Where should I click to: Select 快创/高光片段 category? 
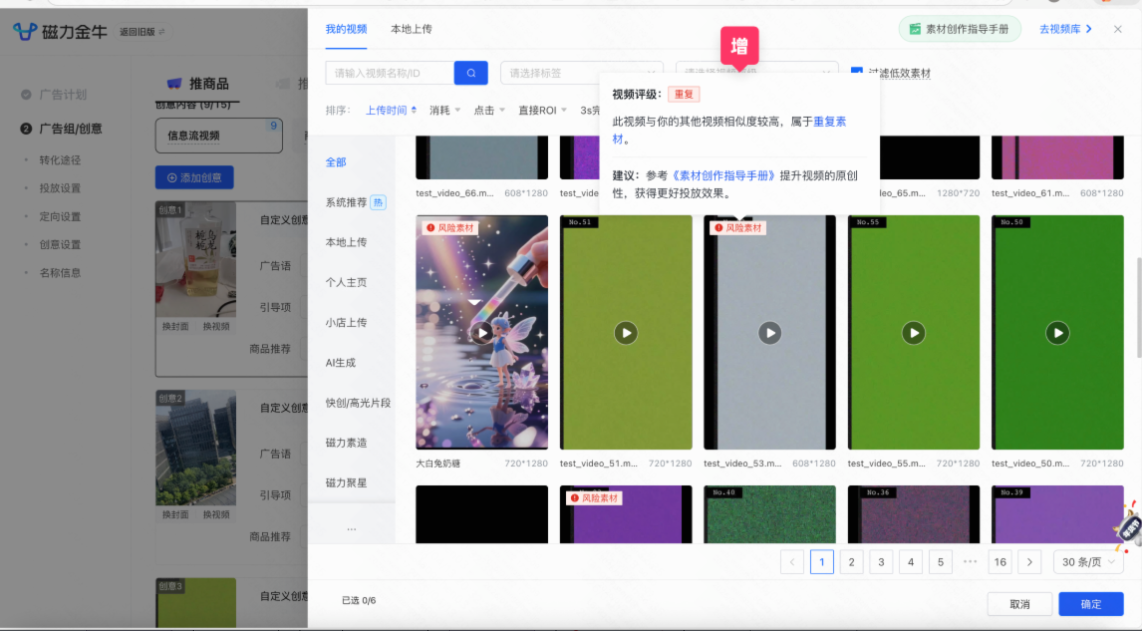coord(358,402)
